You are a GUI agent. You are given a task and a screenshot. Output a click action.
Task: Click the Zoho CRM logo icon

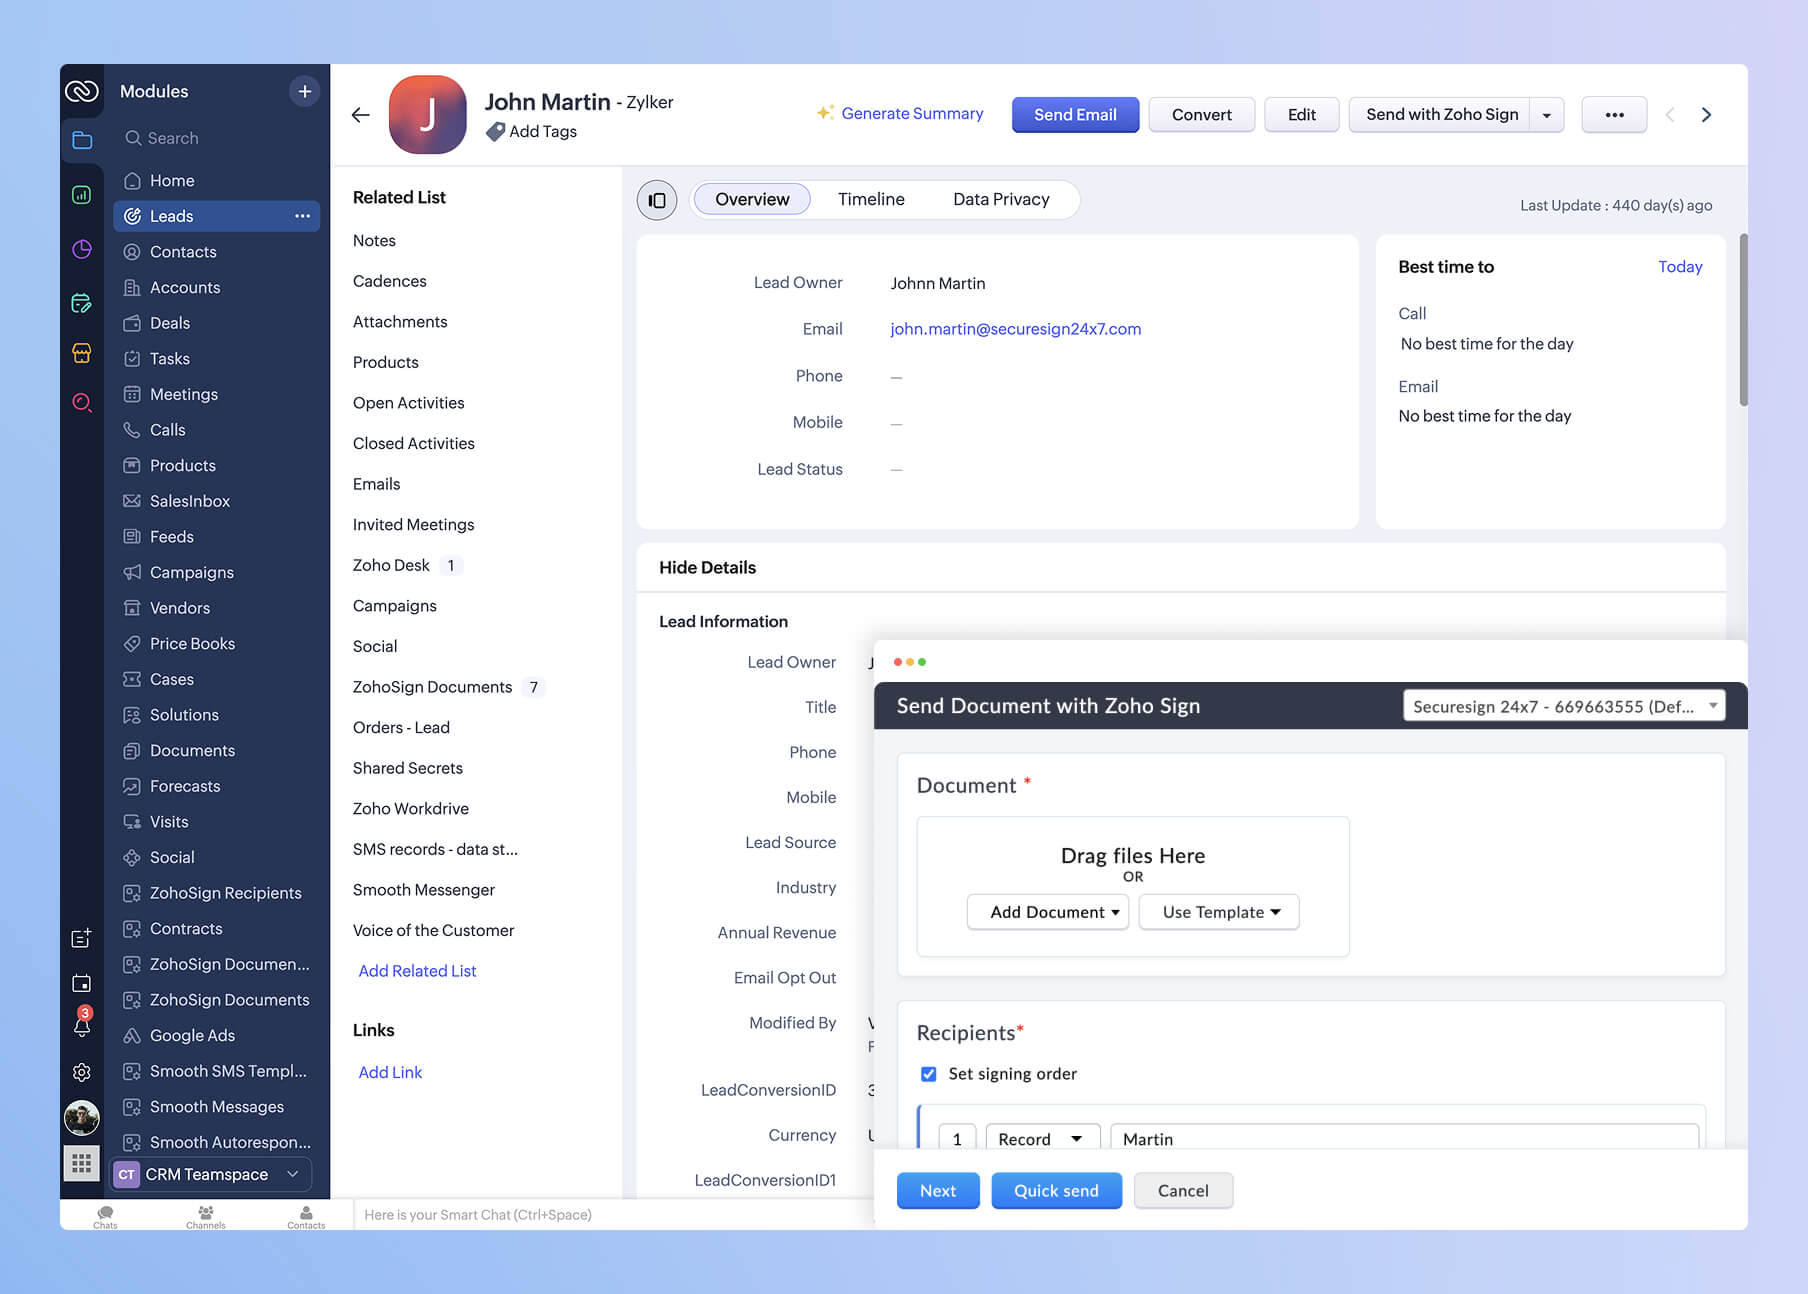pos(82,91)
